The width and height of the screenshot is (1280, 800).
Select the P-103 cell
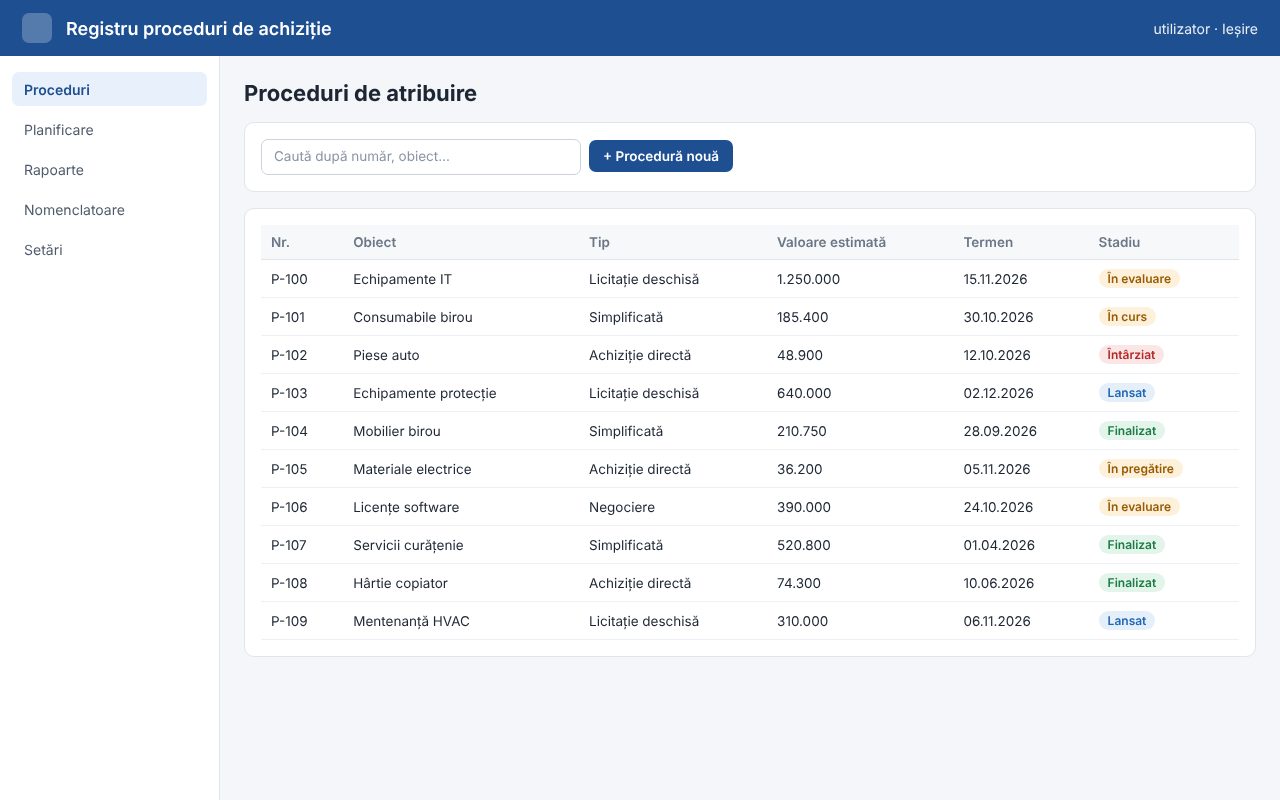pyautogui.click(x=289, y=393)
